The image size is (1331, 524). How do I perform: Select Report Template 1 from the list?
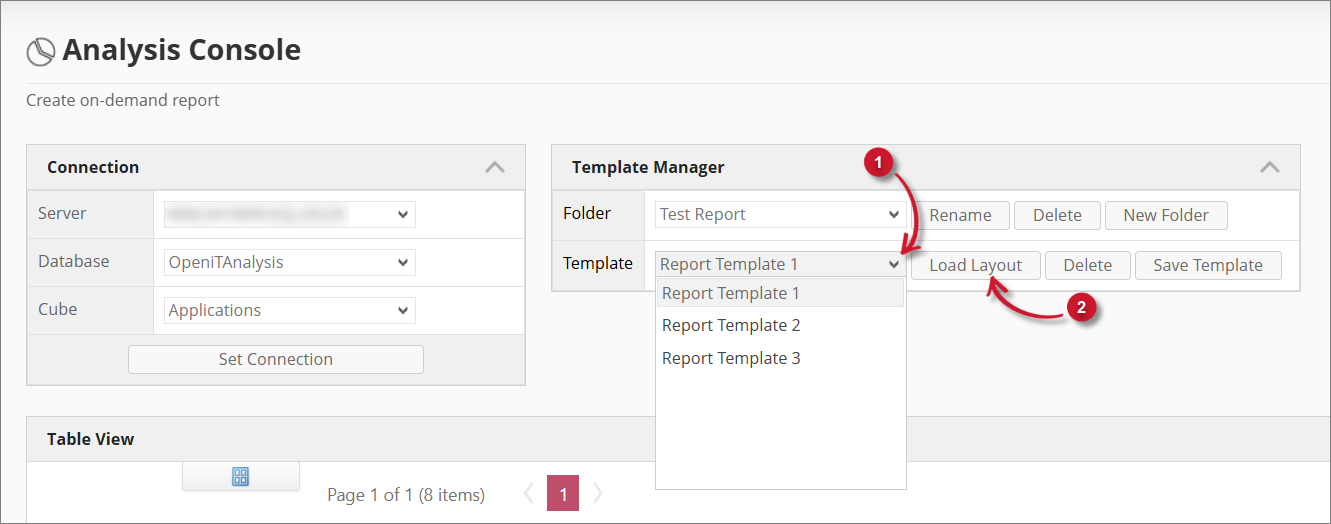(731, 293)
